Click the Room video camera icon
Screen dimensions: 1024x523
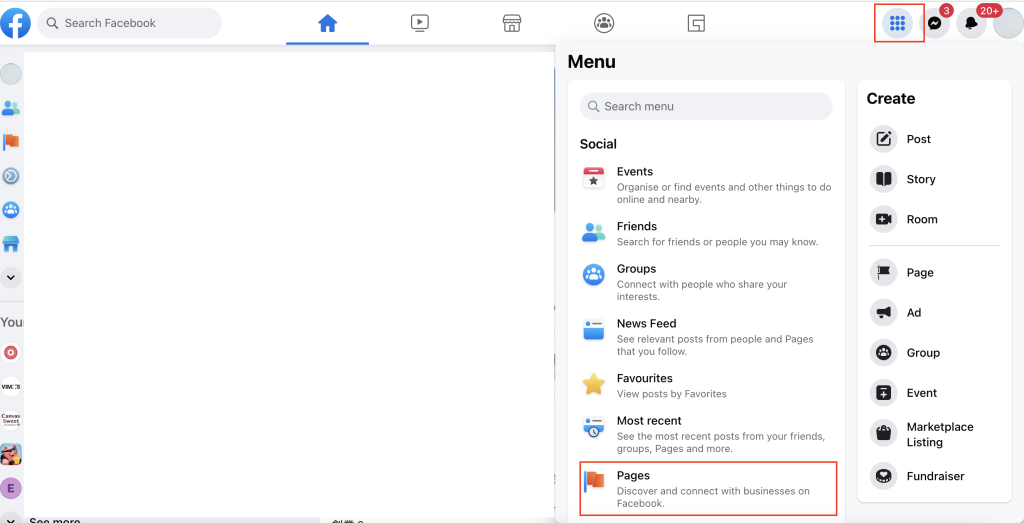(x=884, y=219)
